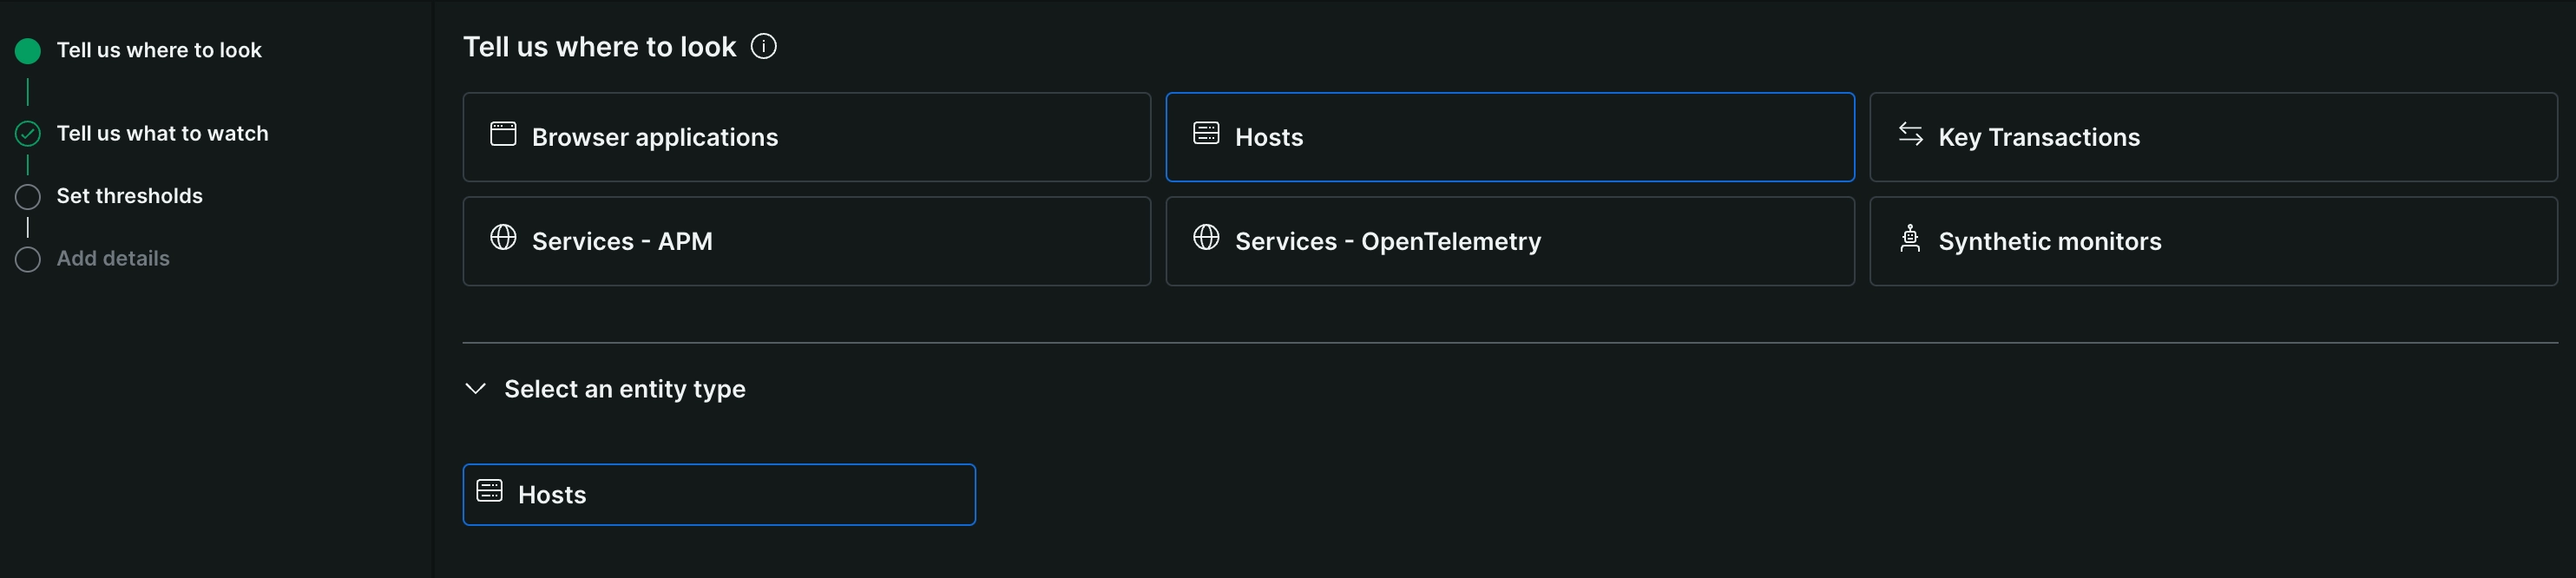Click the Hosts icon under entity type
Screen dimensions: 2576x578
click(489, 491)
